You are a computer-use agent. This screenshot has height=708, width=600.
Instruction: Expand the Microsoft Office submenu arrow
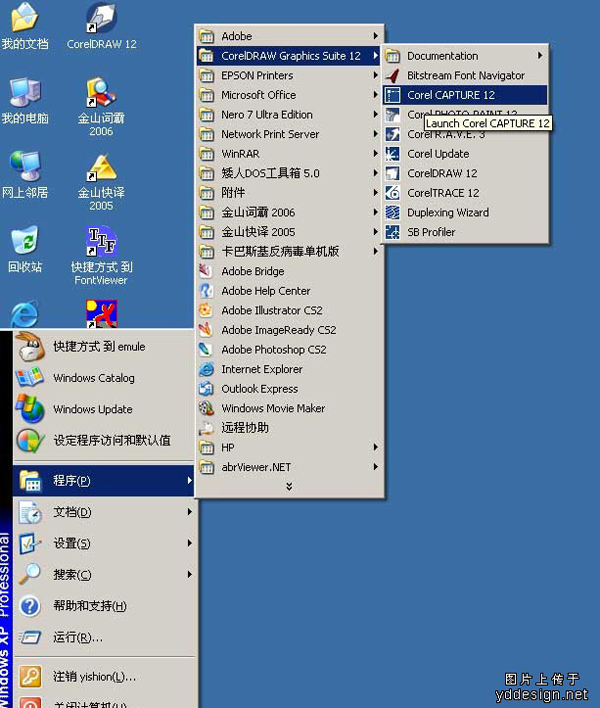pos(375,95)
